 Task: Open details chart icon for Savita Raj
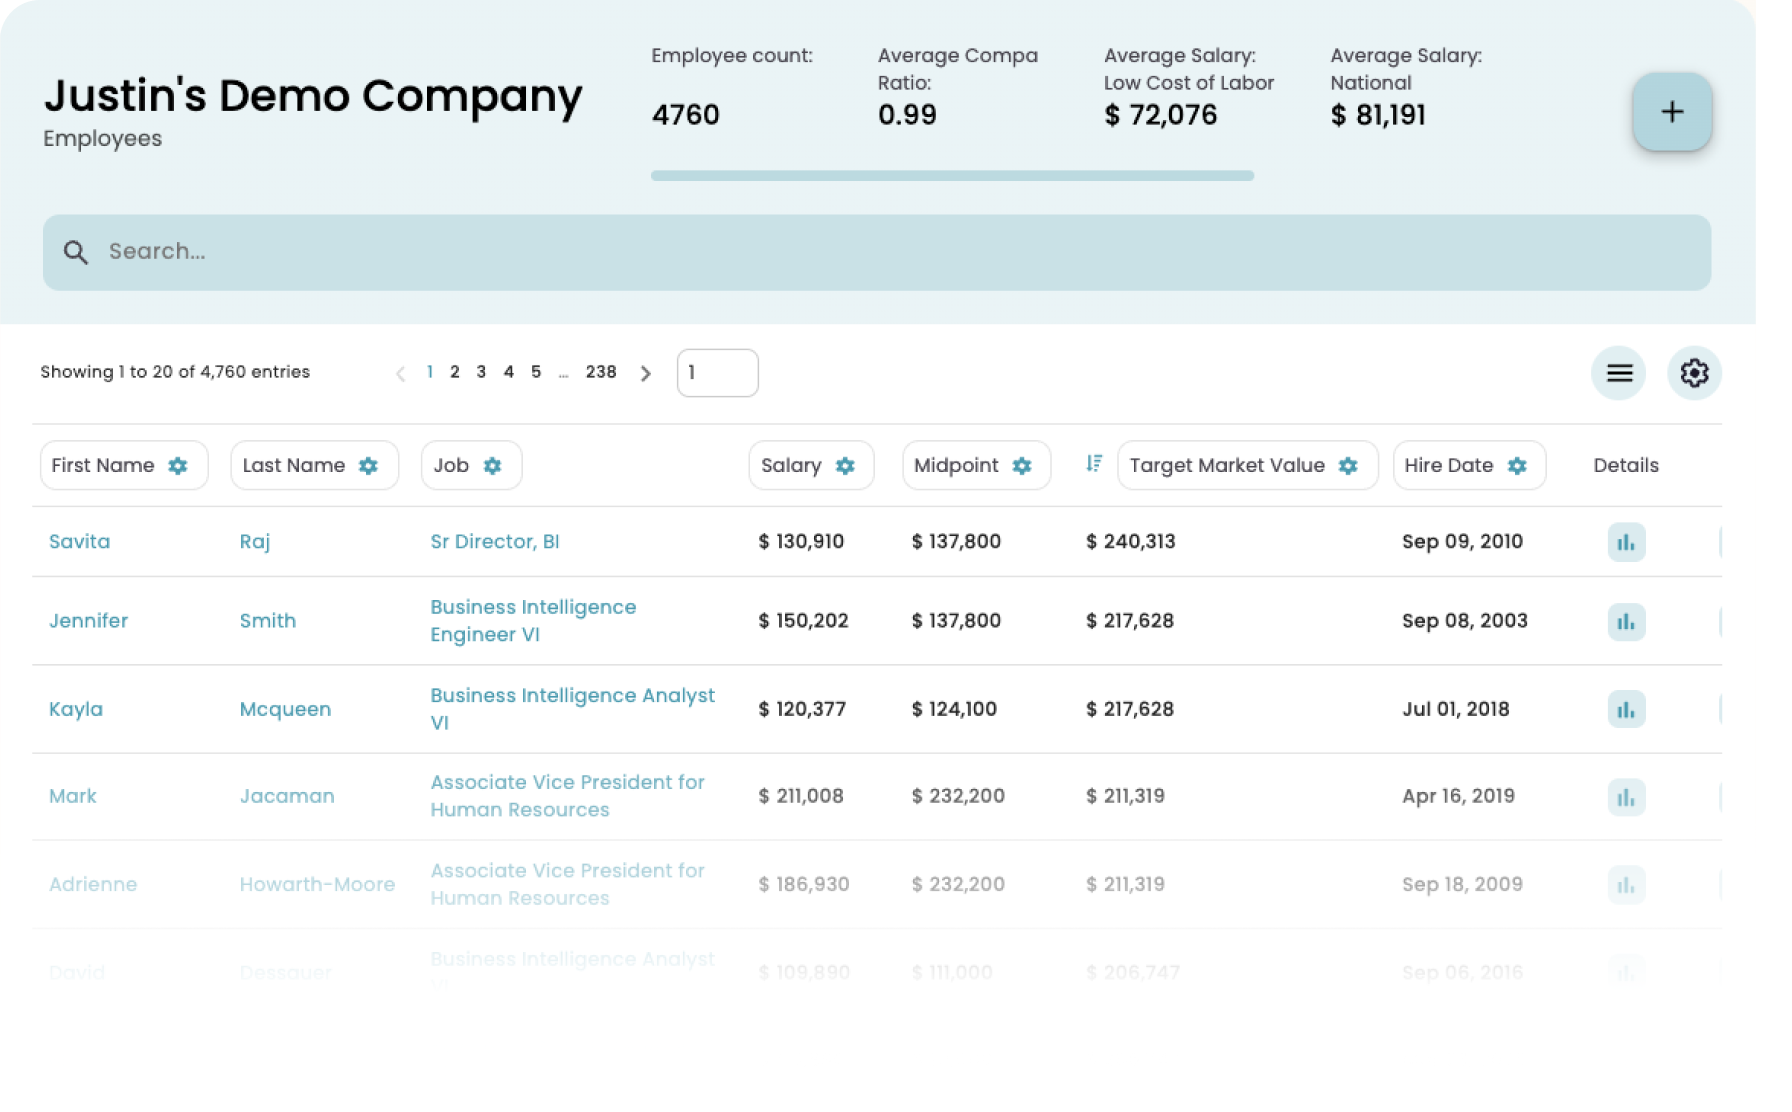[1626, 542]
